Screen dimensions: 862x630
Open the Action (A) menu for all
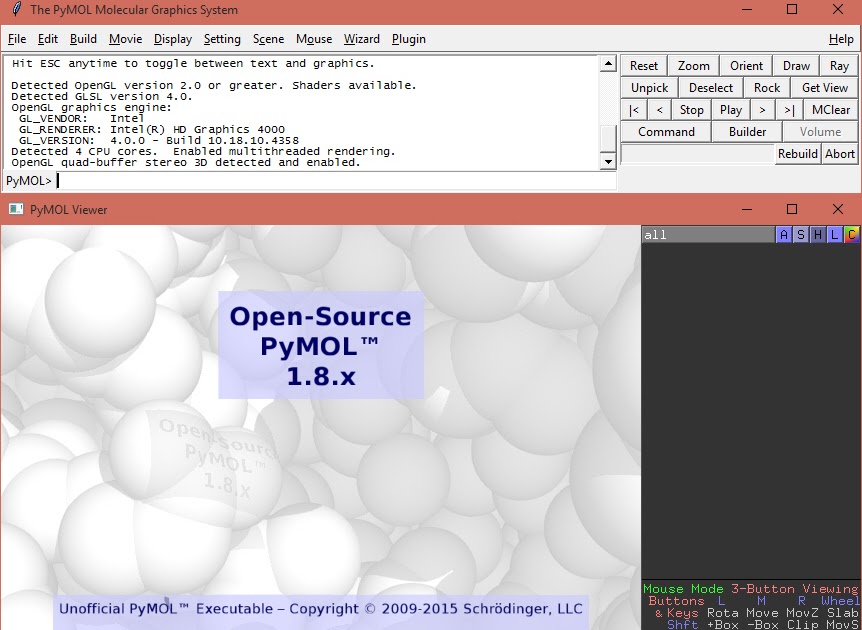click(x=784, y=235)
